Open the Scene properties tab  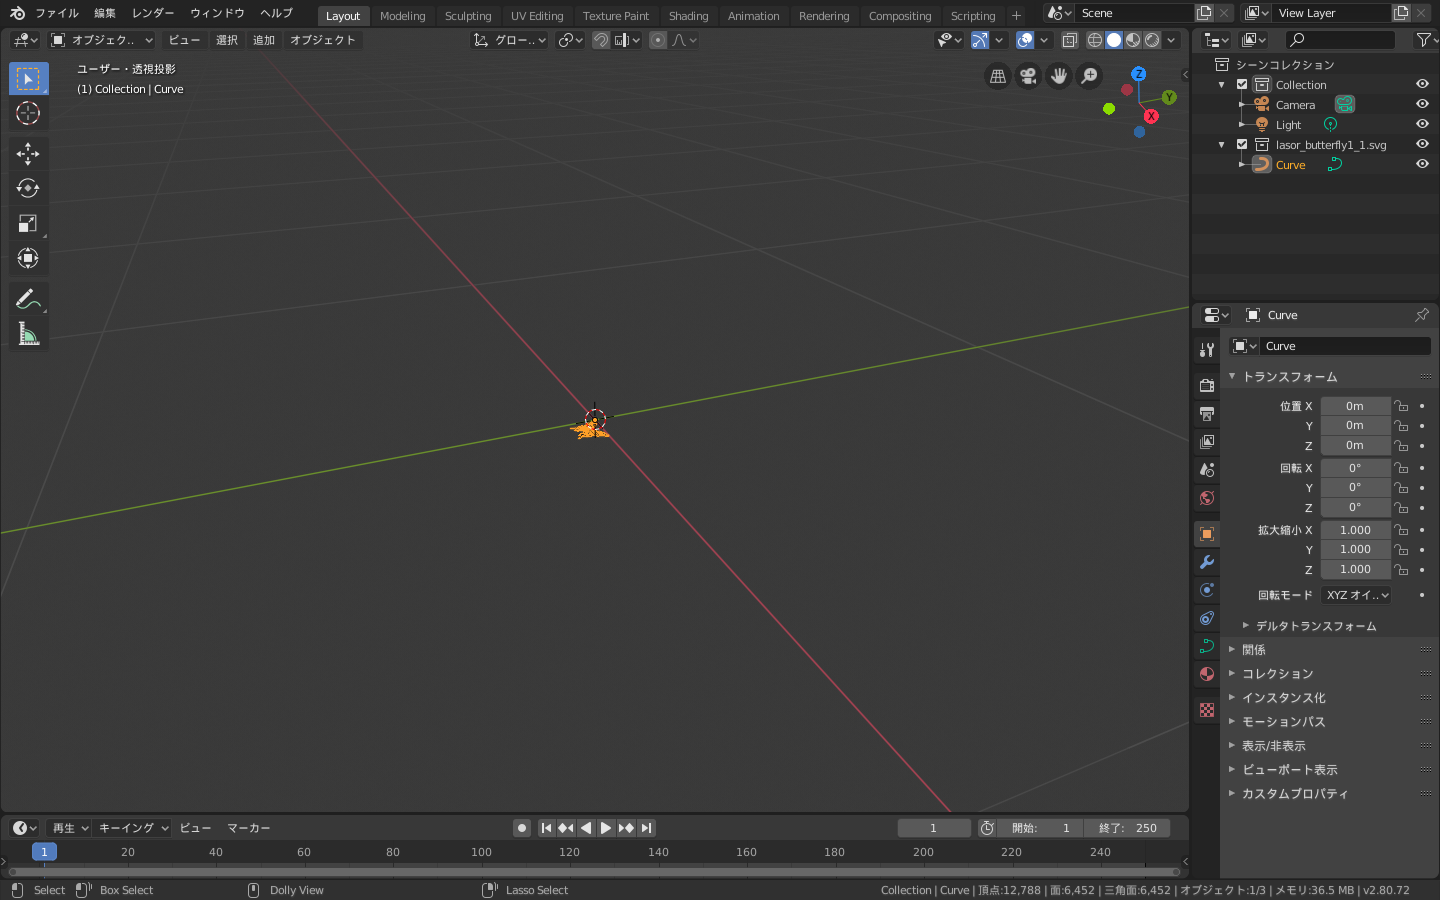pos(1207,469)
